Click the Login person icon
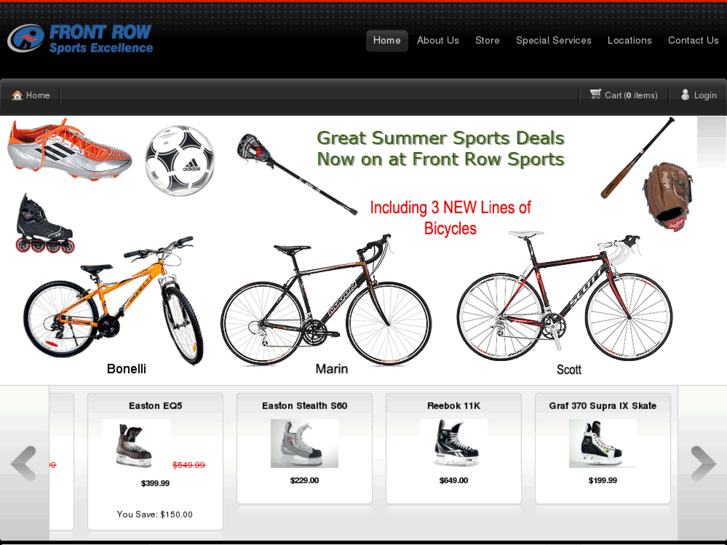Viewport: 727px width, 545px height. [x=685, y=95]
